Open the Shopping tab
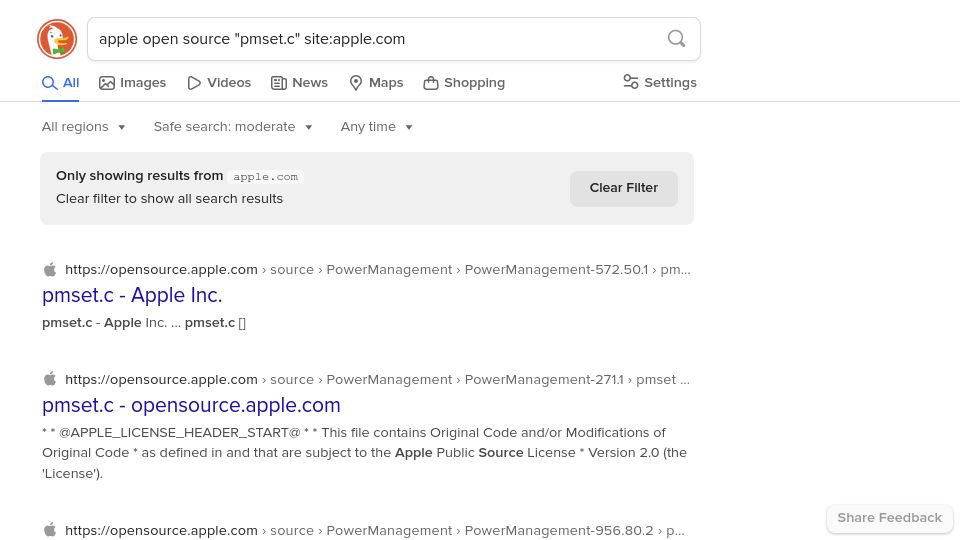The height and width of the screenshot is (540, 960). tap(464, 83)
